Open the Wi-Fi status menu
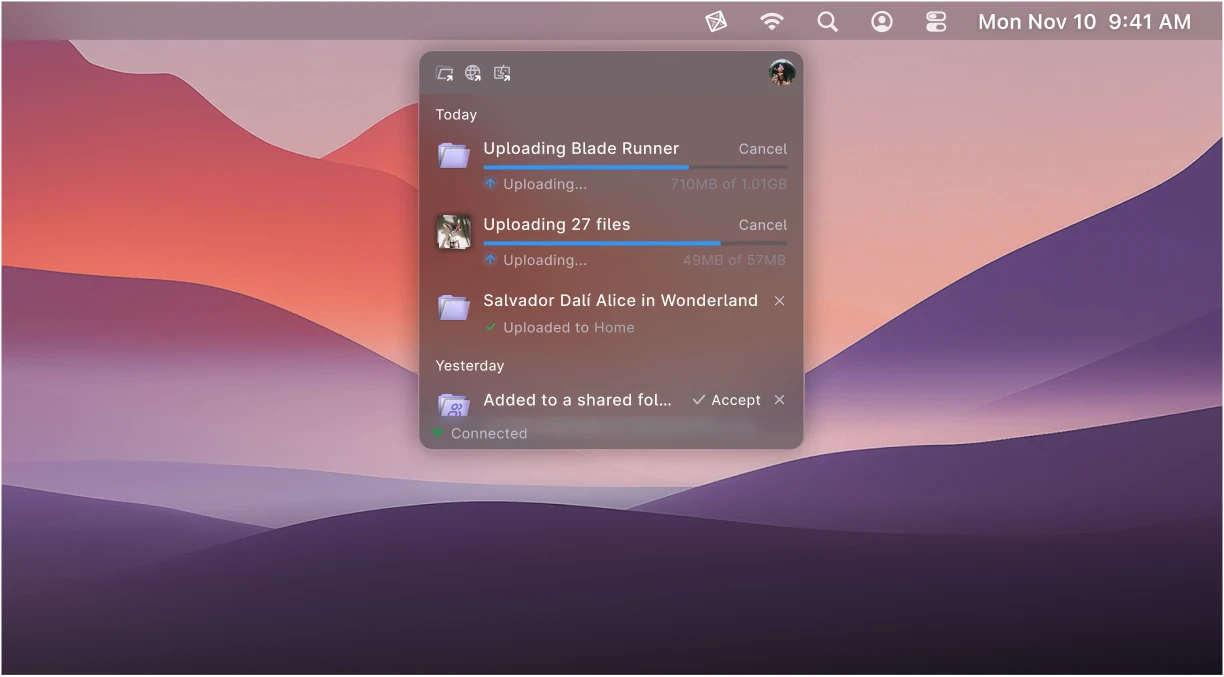The width and height of the screenshot is (1224, 677). pyautogui.click(x=771, y=21)
